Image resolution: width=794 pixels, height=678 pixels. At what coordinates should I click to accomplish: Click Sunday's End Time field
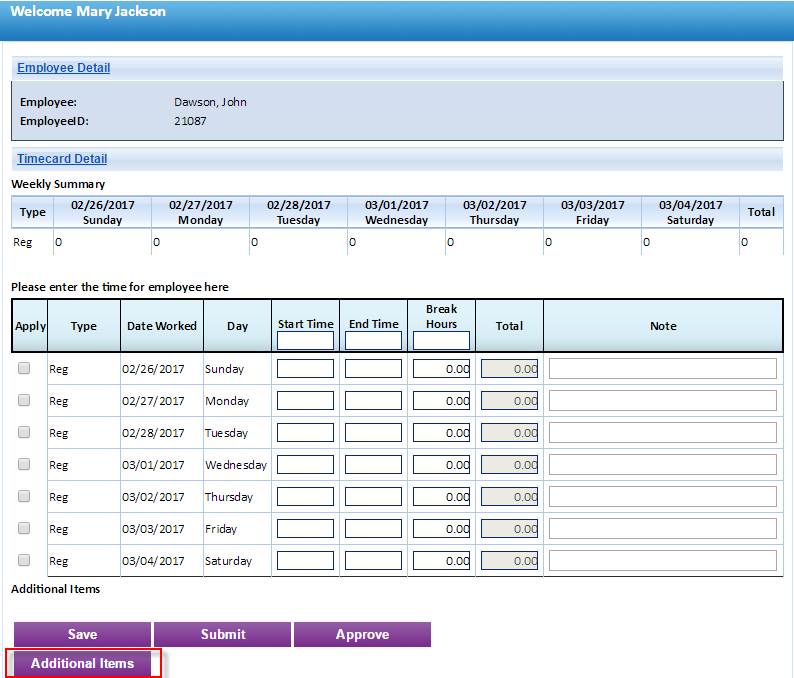(373, 369)
